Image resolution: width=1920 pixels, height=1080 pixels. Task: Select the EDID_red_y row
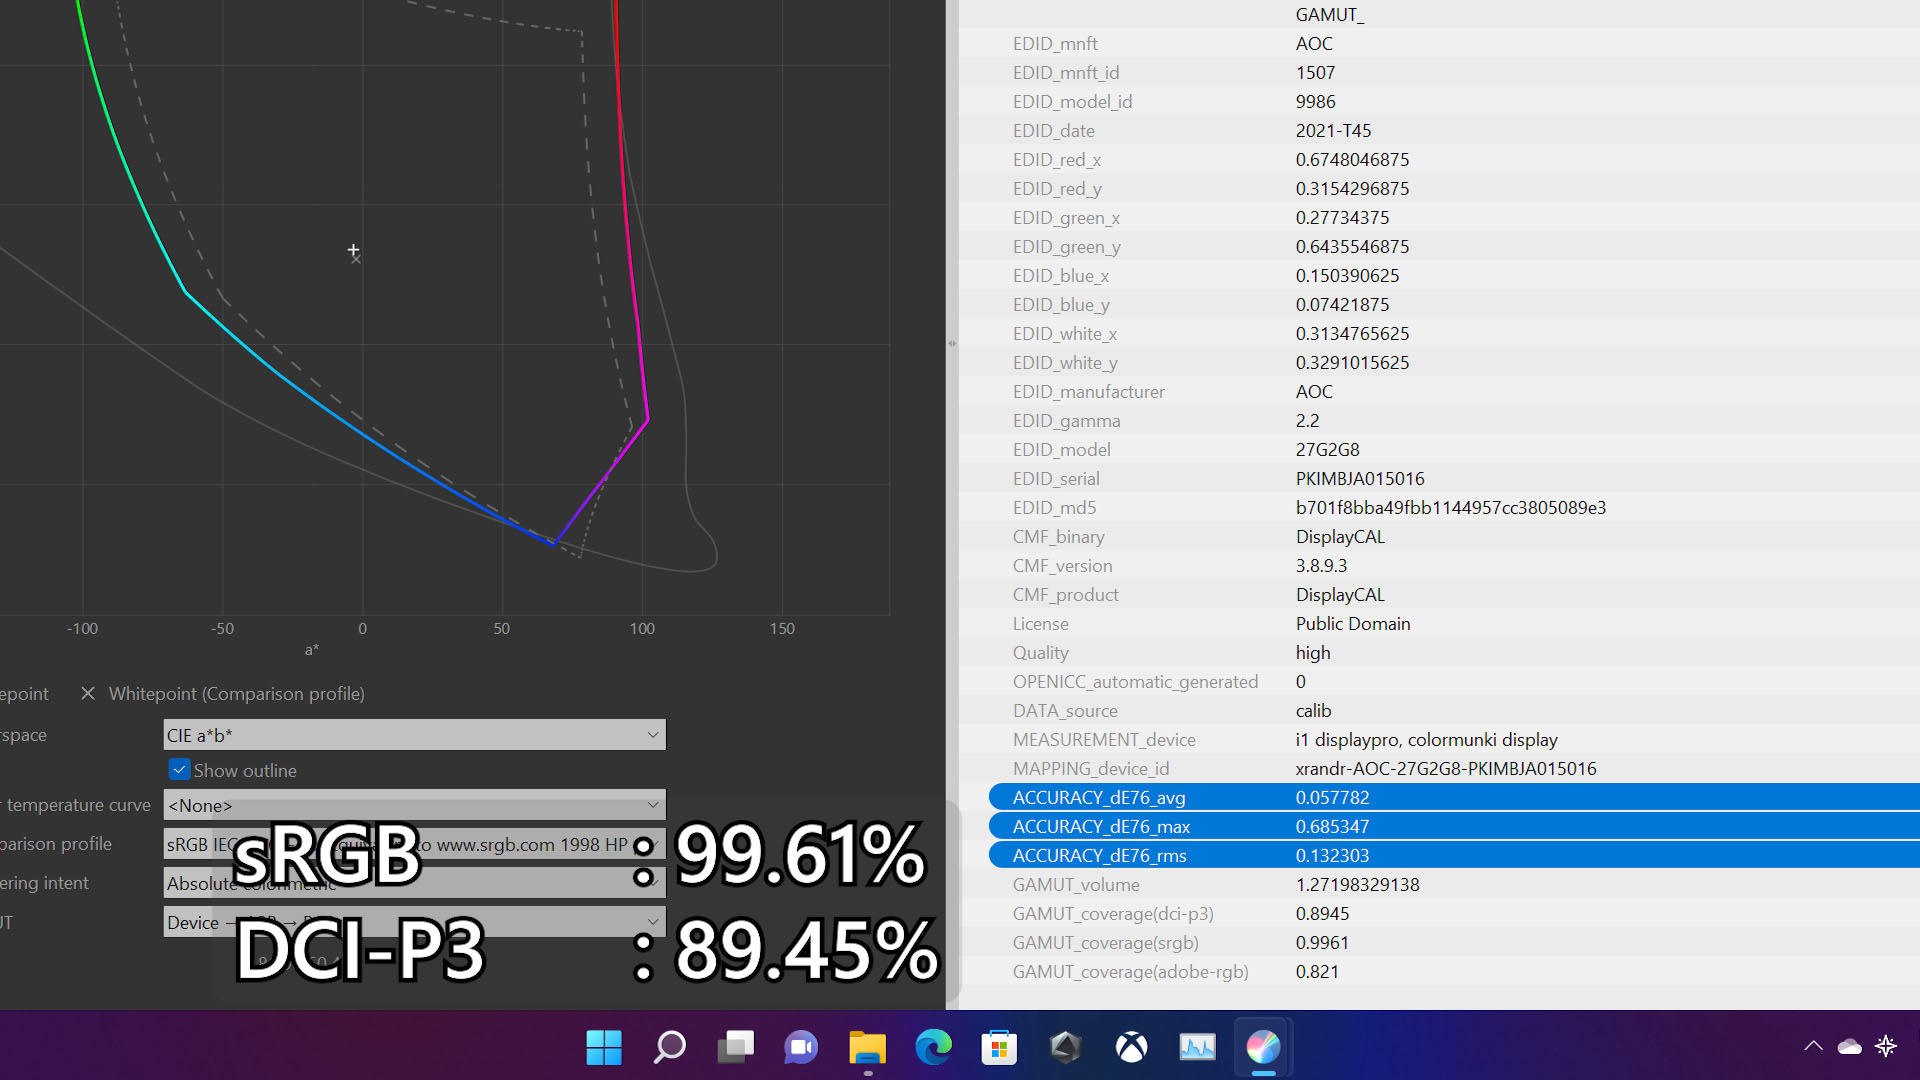pyautogui.click(x=1439, y=188)
